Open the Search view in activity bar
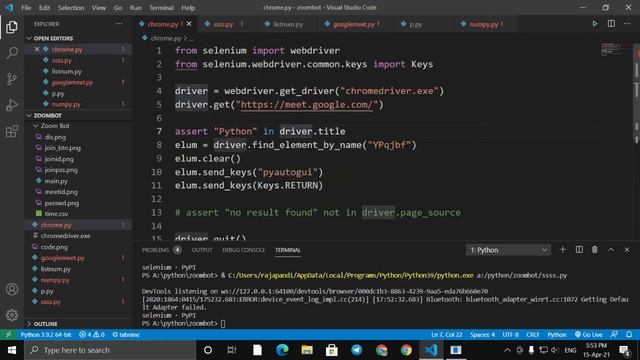640x360 pixels. [x=12, y=53]
